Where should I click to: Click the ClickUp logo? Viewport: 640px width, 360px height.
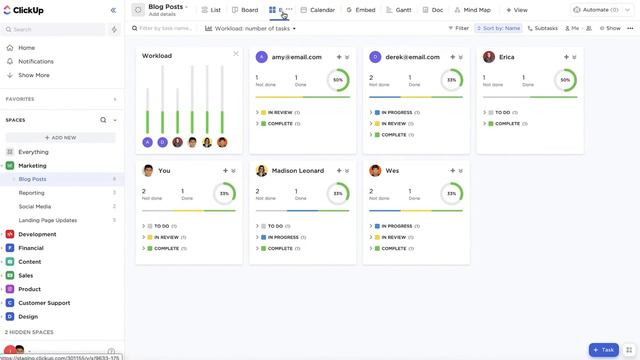24,10
